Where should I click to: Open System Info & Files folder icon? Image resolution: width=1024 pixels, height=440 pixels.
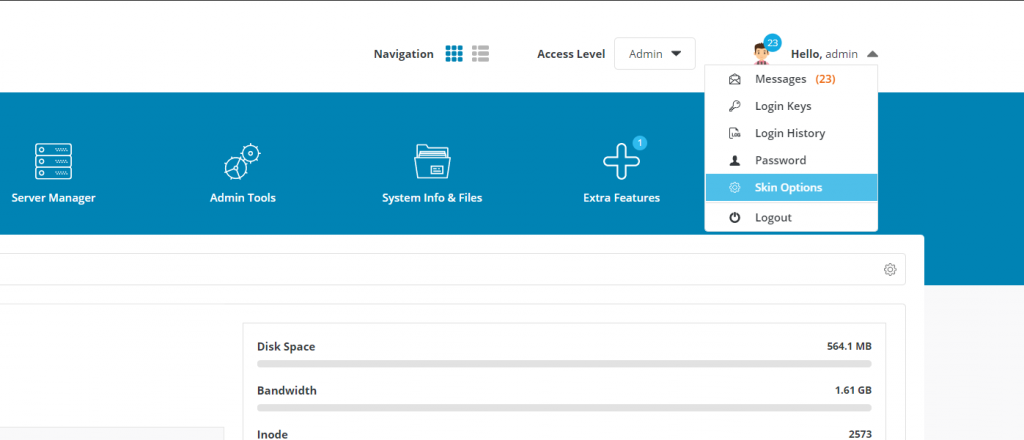[432, 161]
